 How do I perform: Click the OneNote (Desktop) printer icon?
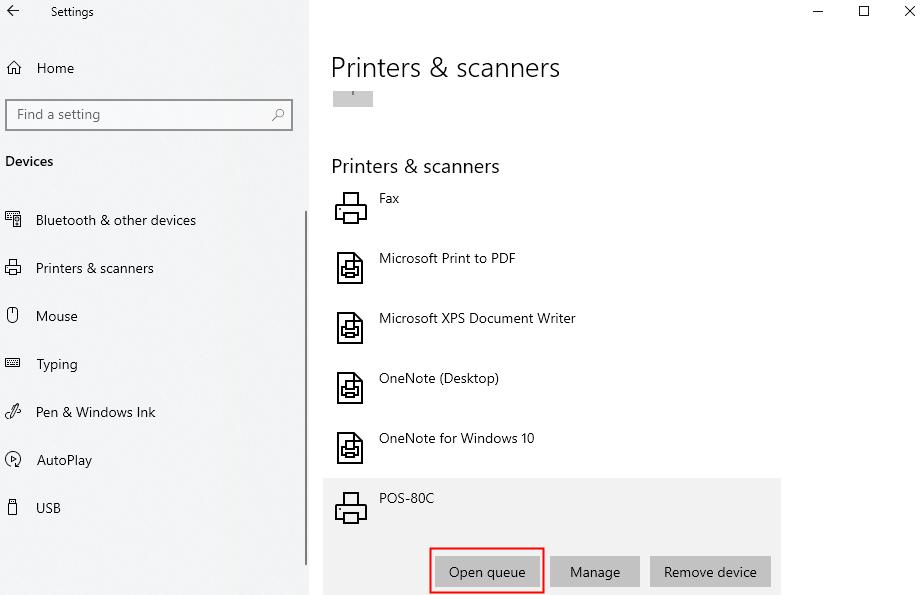point(350,387)
